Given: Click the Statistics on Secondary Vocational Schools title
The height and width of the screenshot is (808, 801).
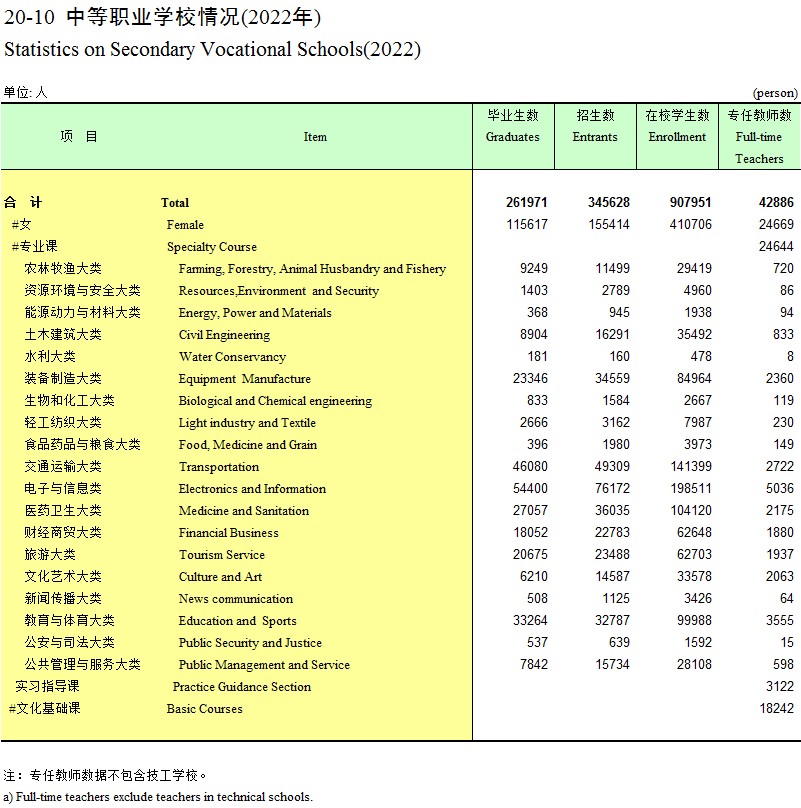Looking at the screenshot, I should tap(212, 49).
